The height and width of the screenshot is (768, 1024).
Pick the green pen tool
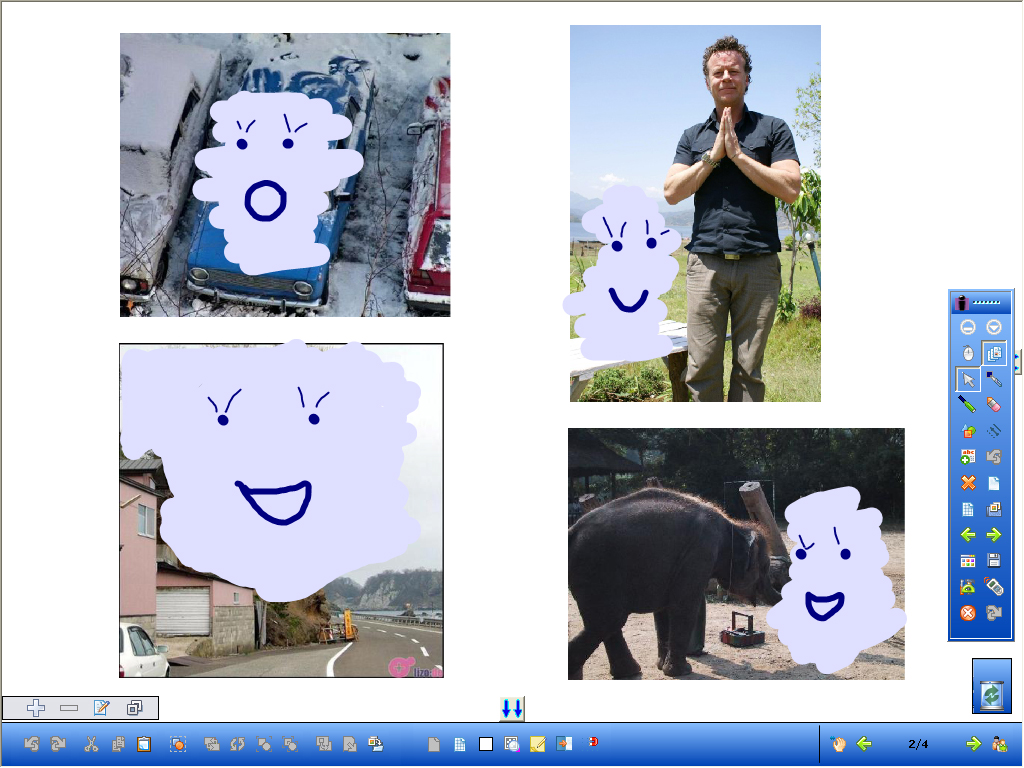pos(968,404)
